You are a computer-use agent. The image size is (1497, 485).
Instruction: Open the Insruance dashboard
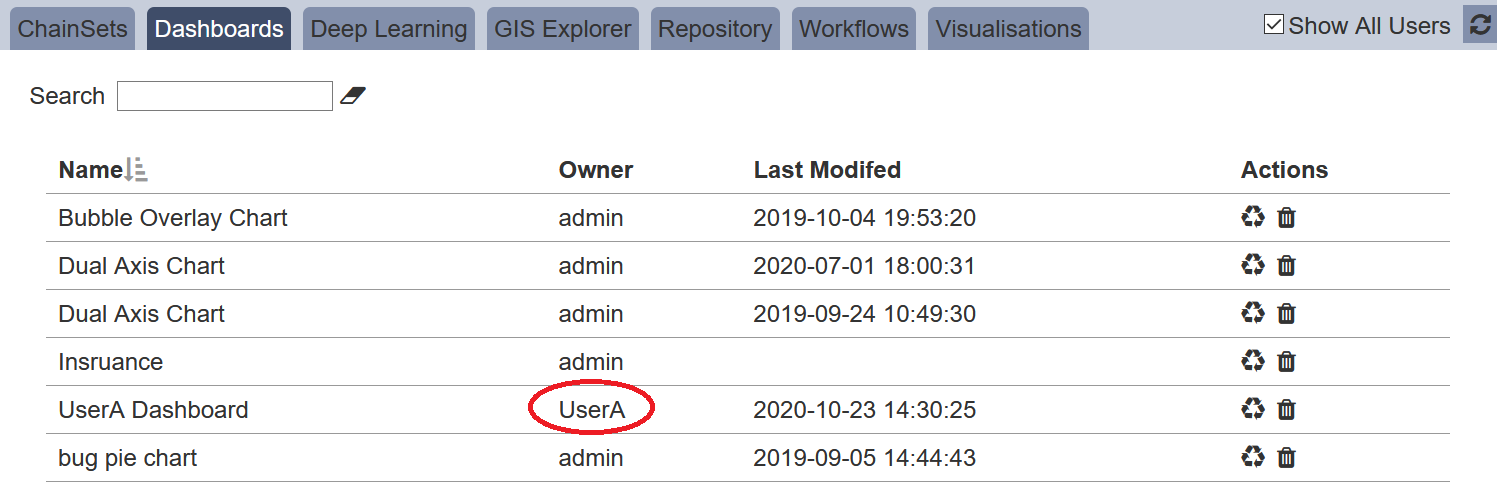[x=110, y=362]
